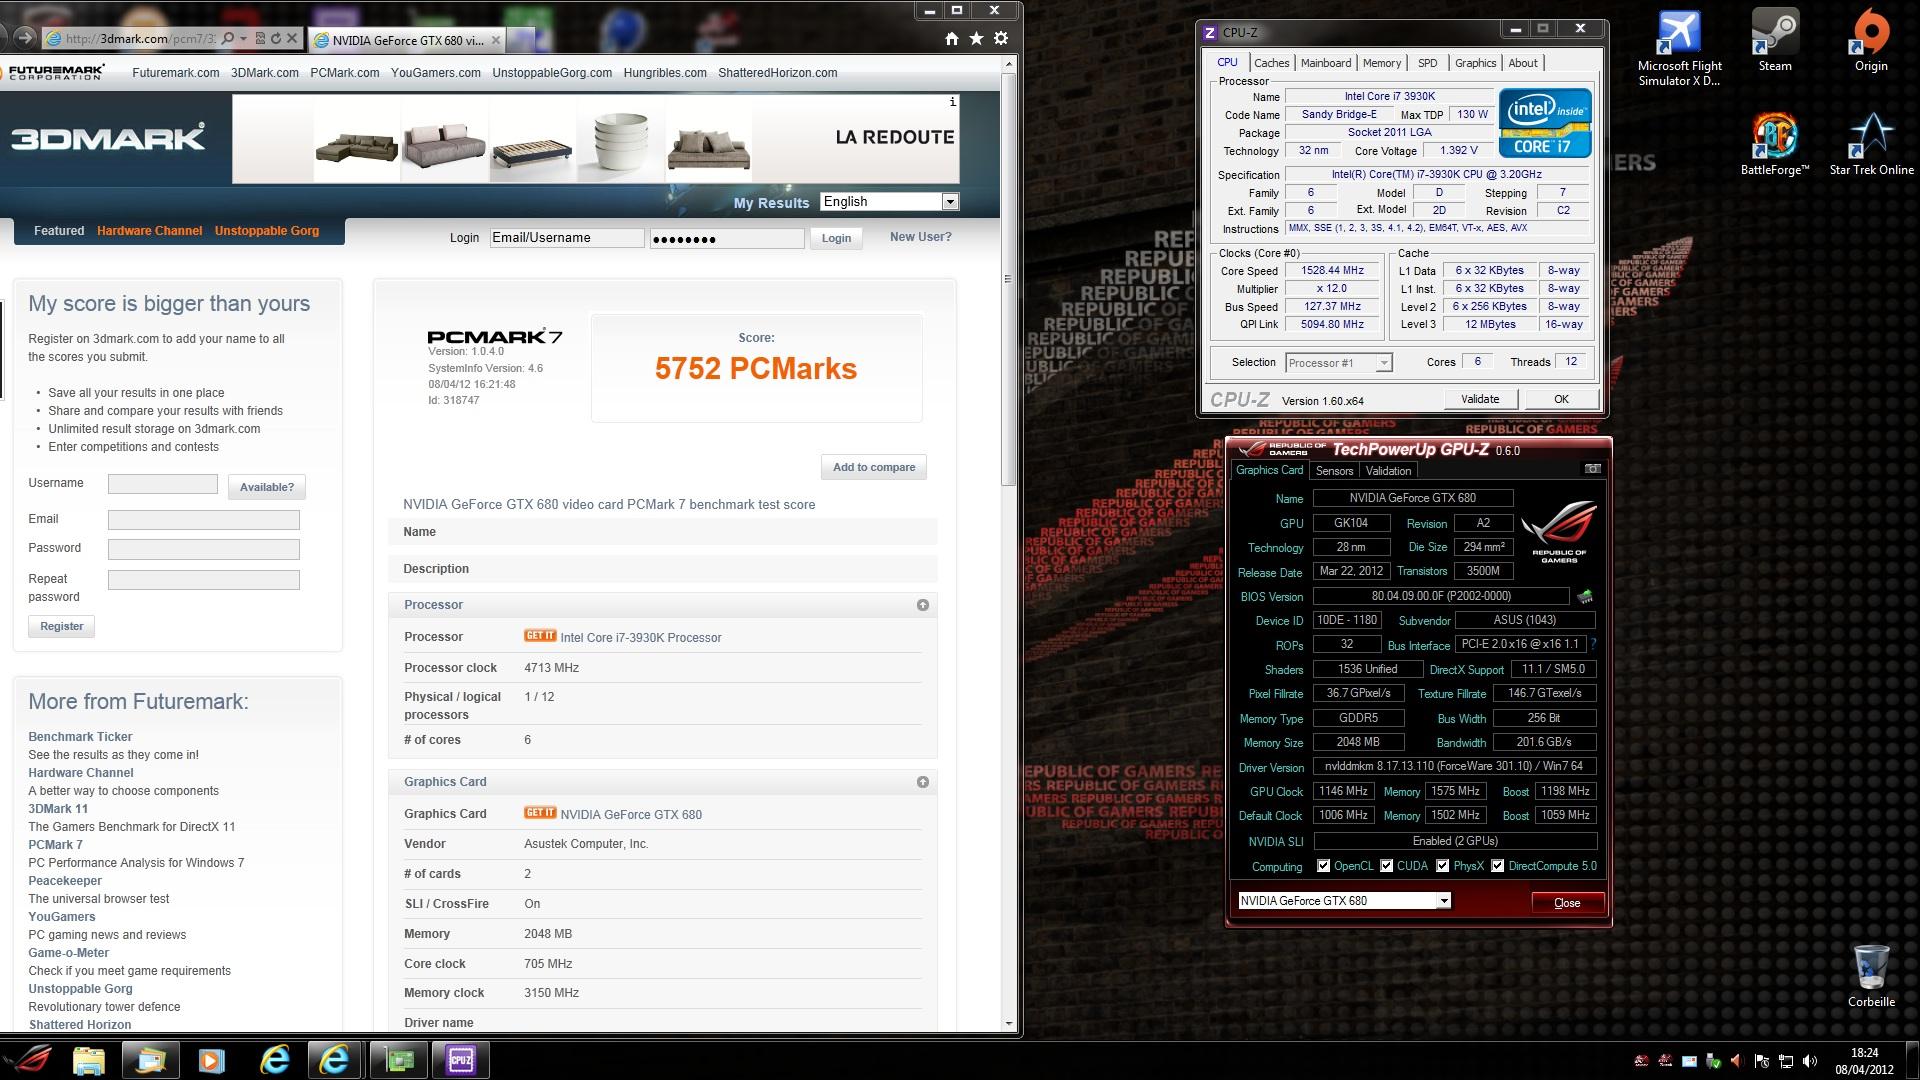Open Benchmark Ticker link
The image size is (1920, 1080).
pyautogui.click(x=80, y=737)
